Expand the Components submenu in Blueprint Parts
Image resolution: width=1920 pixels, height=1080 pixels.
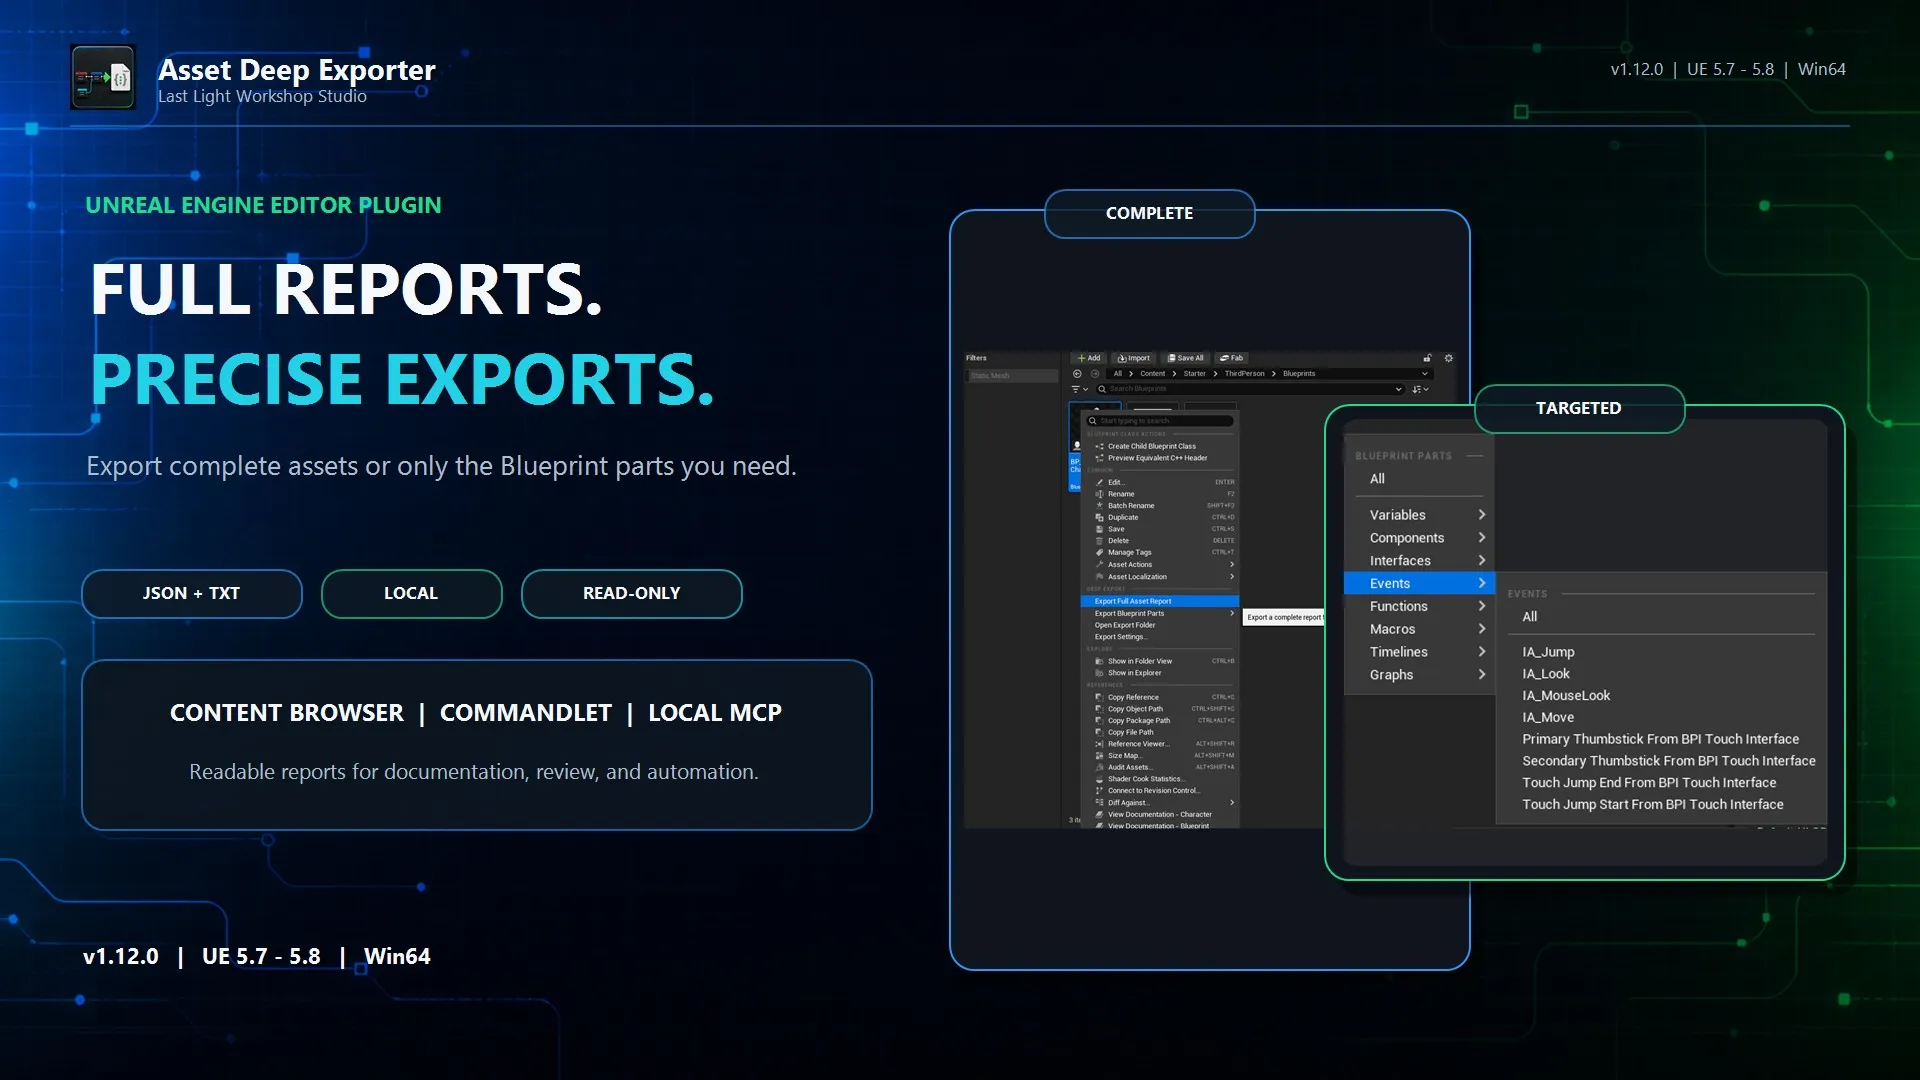click(x=1419, y=538)
